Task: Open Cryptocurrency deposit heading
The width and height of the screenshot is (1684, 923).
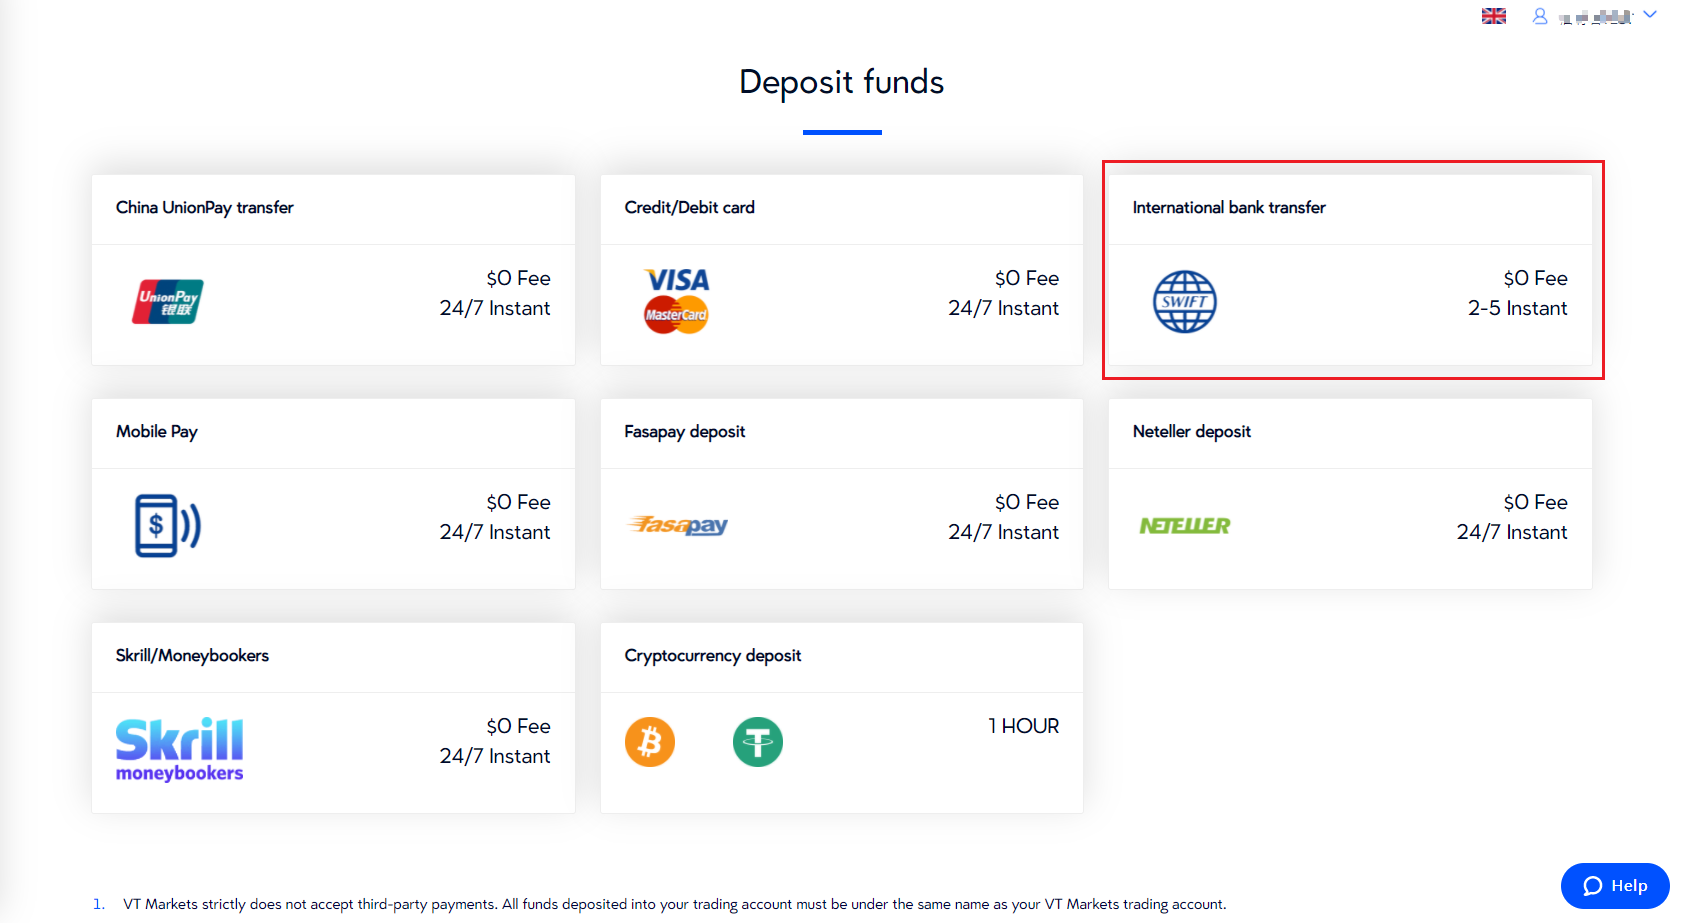Action: click(713, 655)
